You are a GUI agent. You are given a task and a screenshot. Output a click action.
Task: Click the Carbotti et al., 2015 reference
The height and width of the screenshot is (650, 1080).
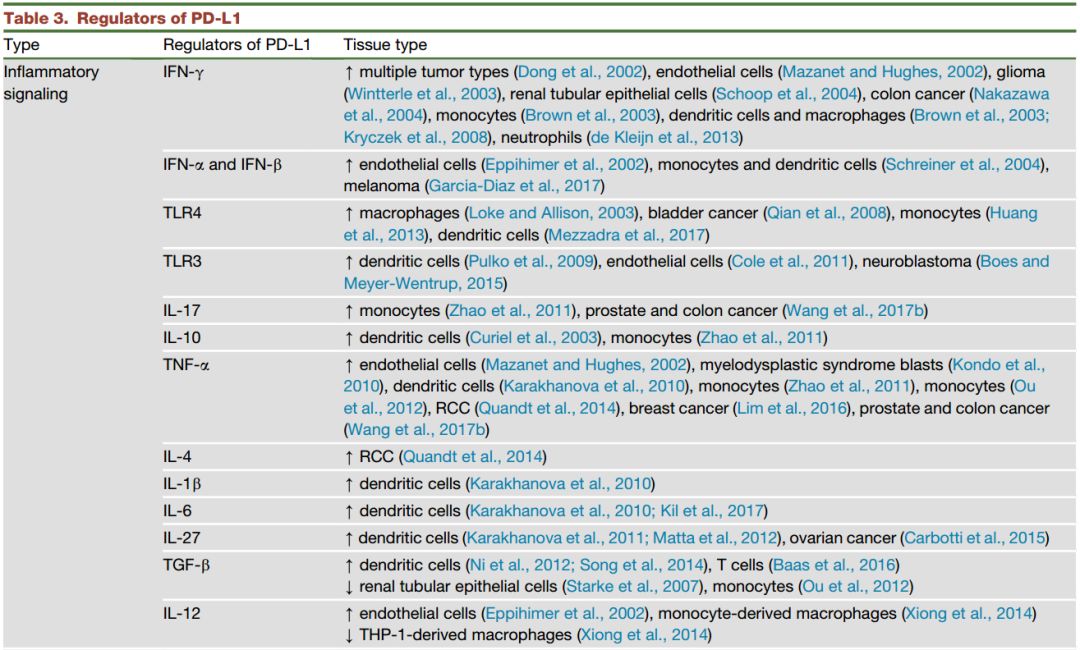point(974,538)
